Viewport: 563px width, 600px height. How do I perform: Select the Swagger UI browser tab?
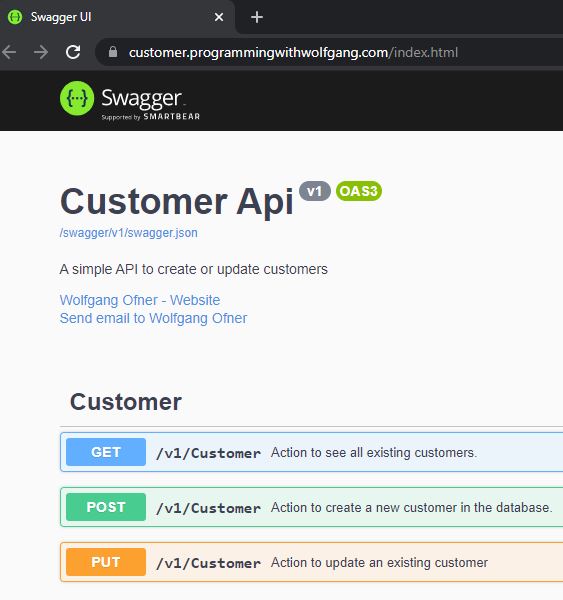click(117, 17)
